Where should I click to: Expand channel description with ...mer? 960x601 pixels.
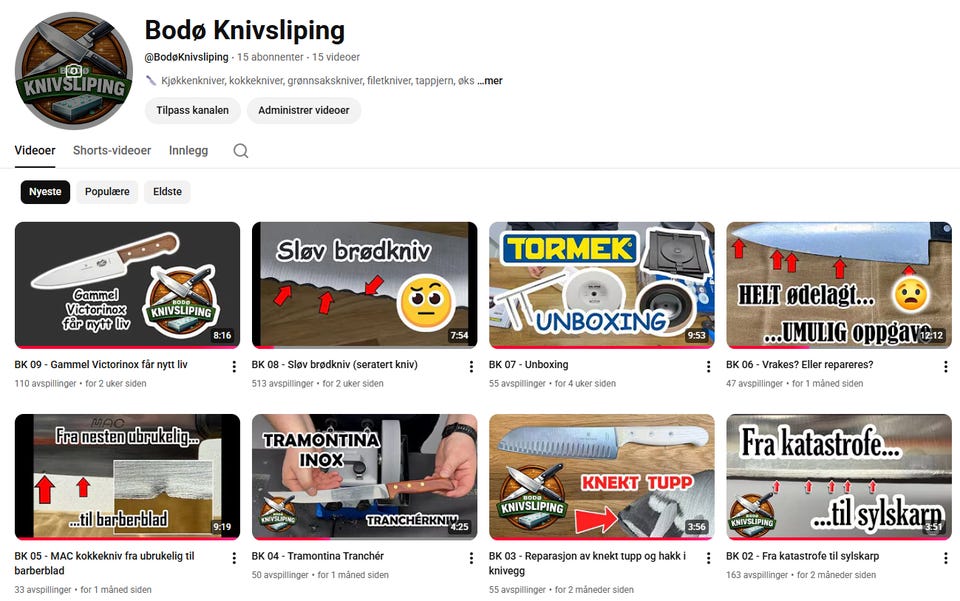tap(490, 81)
